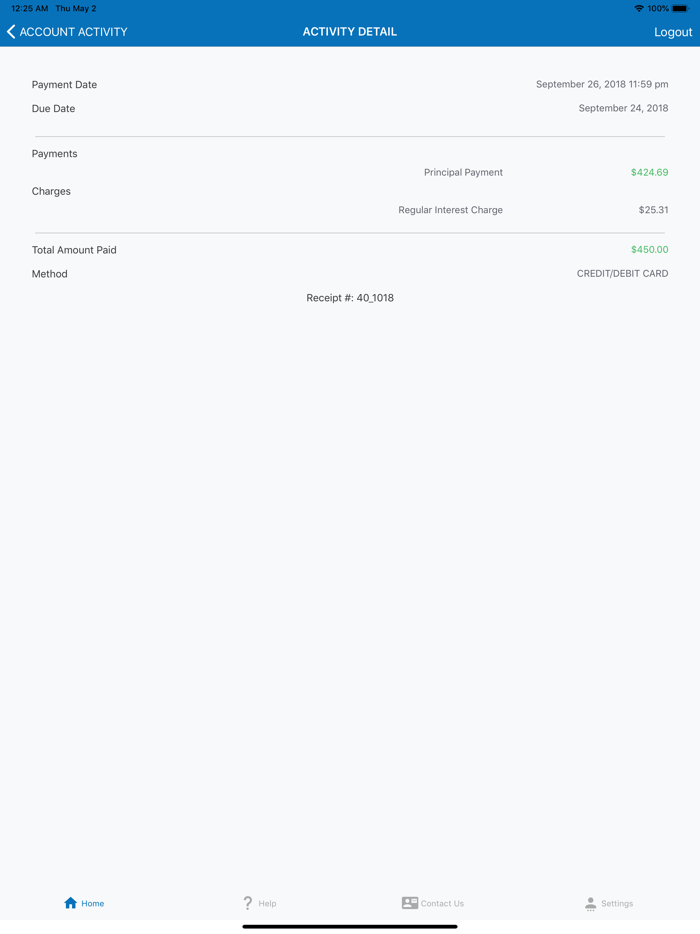Open Help using the question mark icon
The image size is (700, 934).
pos(247,903)
